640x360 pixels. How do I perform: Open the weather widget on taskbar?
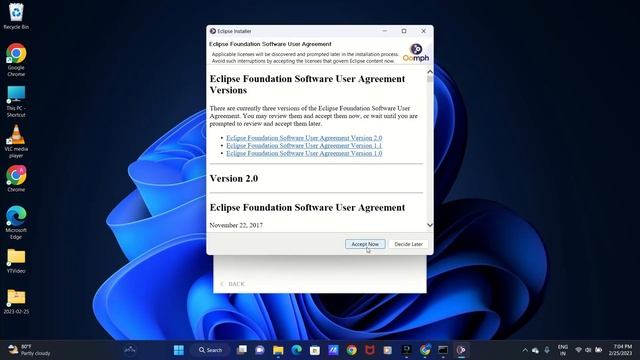click(29, 350)
